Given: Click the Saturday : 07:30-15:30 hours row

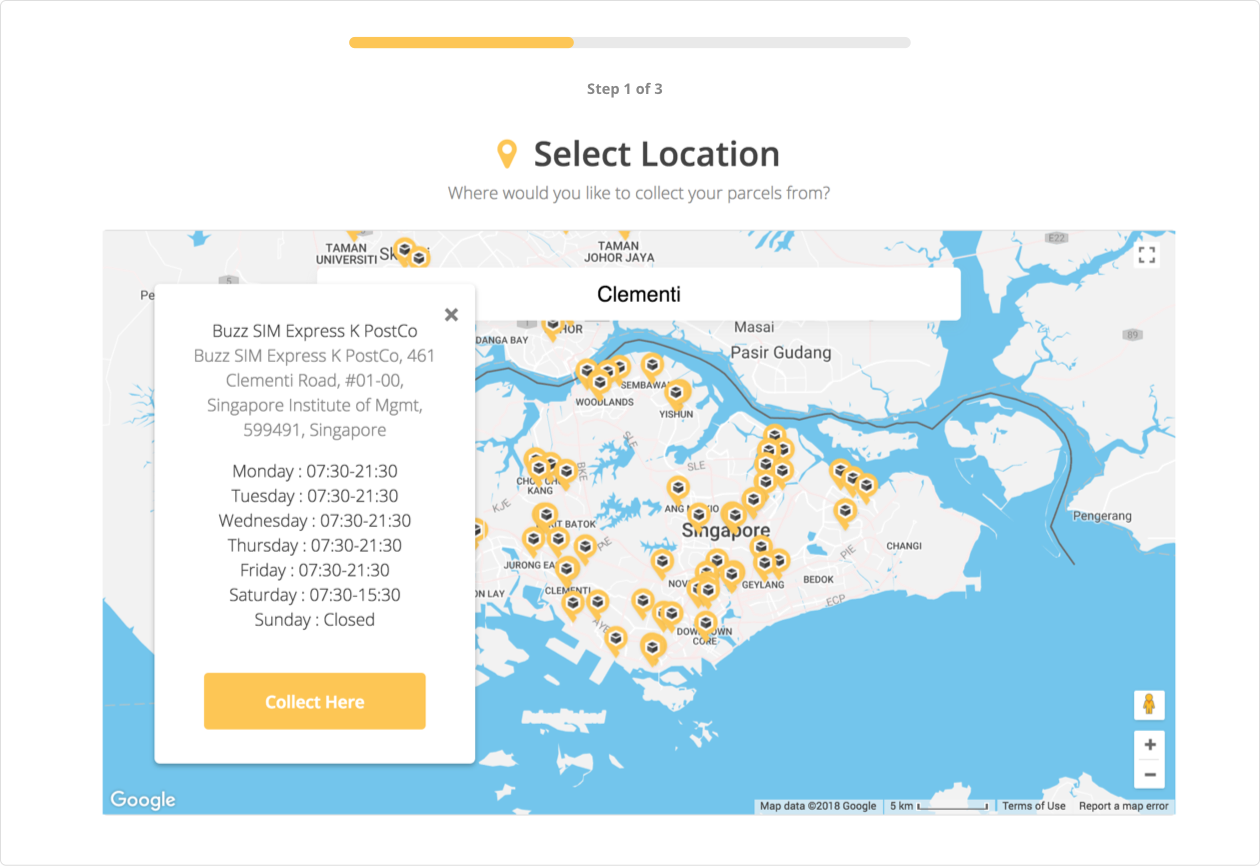Looking at the screenshot, I should (x=315, y=595).
